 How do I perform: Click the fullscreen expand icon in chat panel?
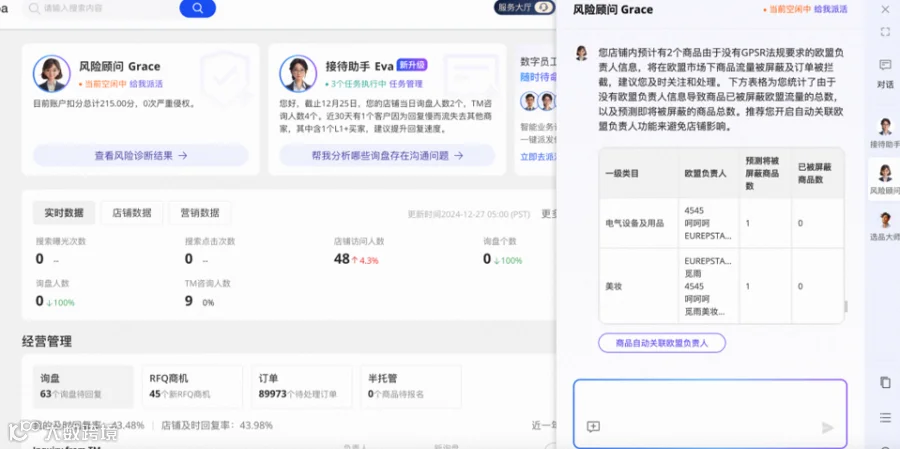point(885,32)
